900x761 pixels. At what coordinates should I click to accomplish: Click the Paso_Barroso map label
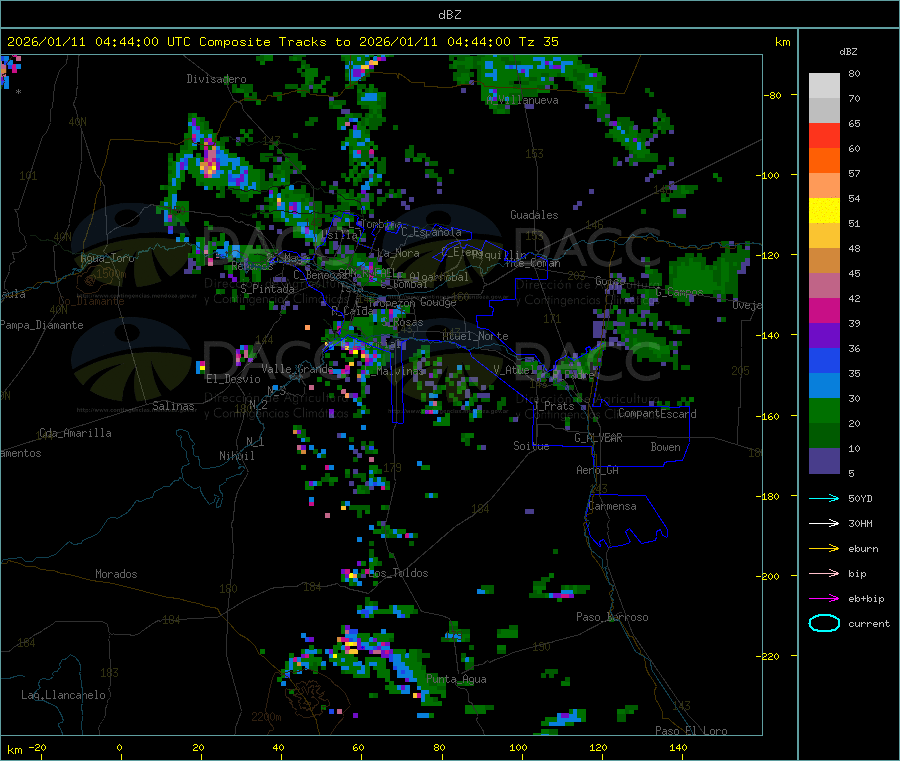coord(612,617)
